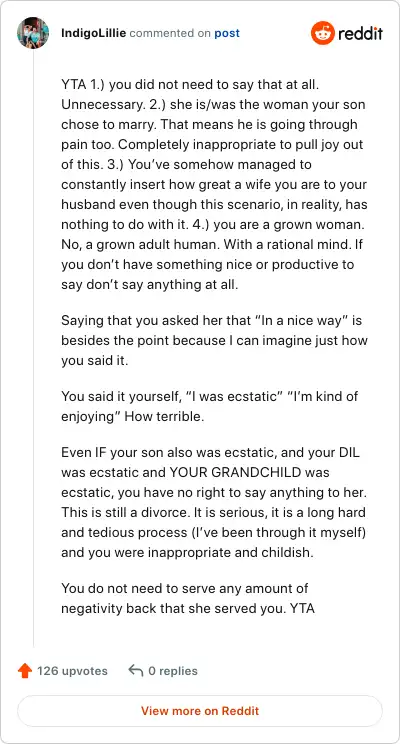Open the IndigoLillie username link
Screen dimensions: 400x744
point(93,33)
